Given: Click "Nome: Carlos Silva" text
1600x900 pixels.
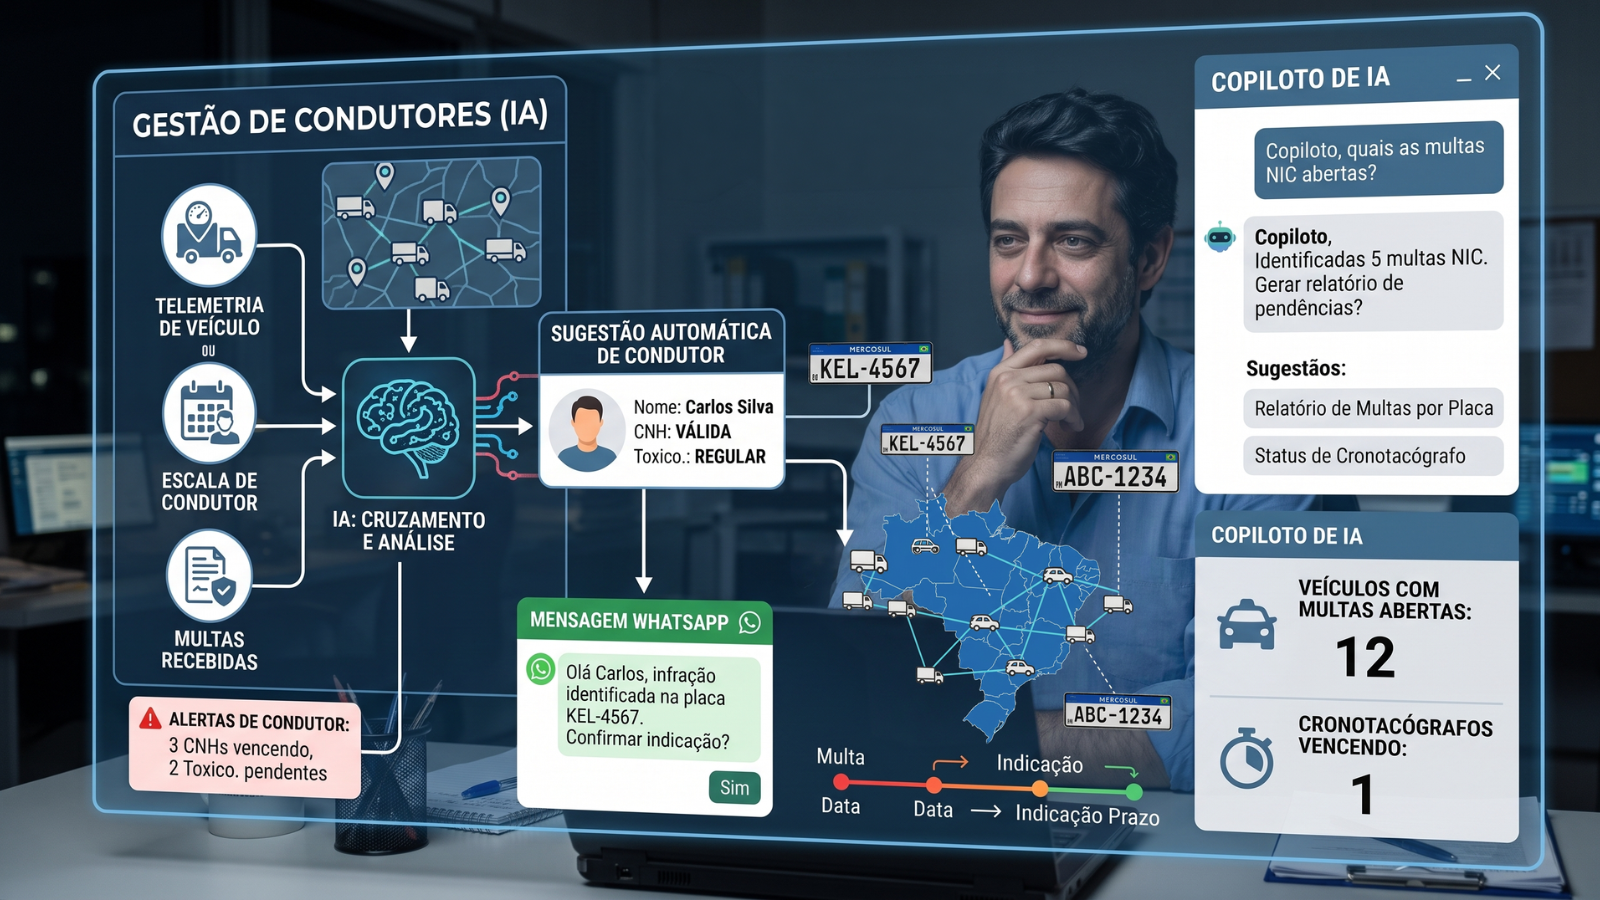Looking at the screenshot, I should tap(703, 407).
